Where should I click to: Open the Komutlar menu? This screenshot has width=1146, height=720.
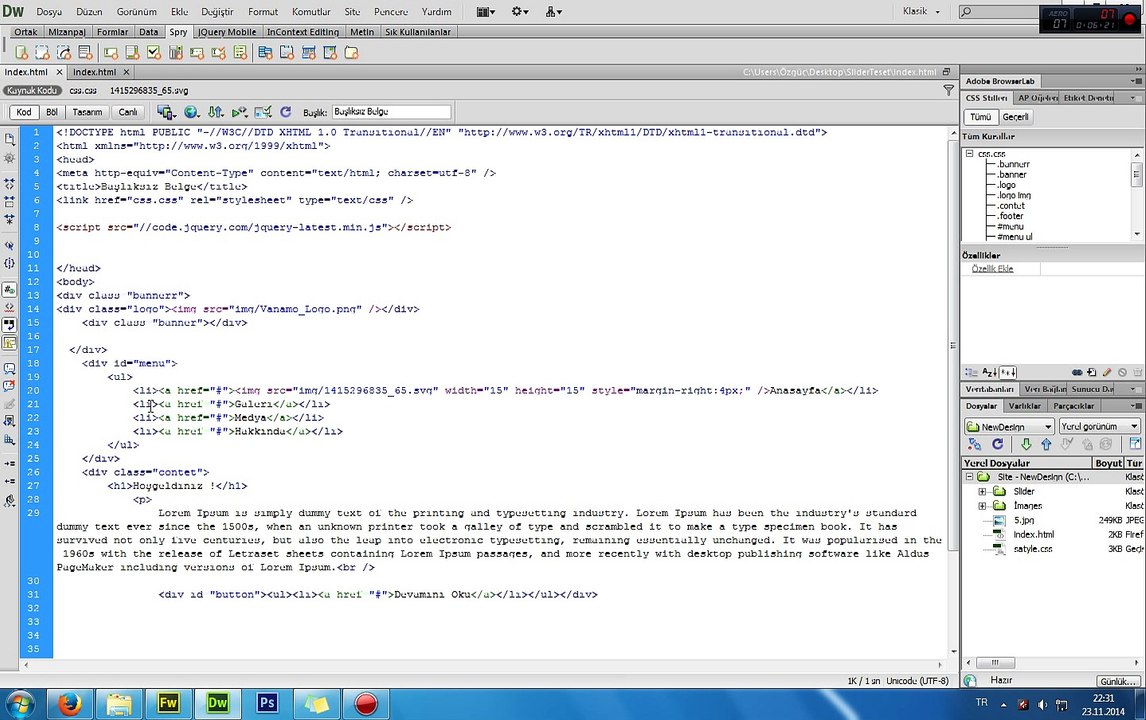point(311,12)
